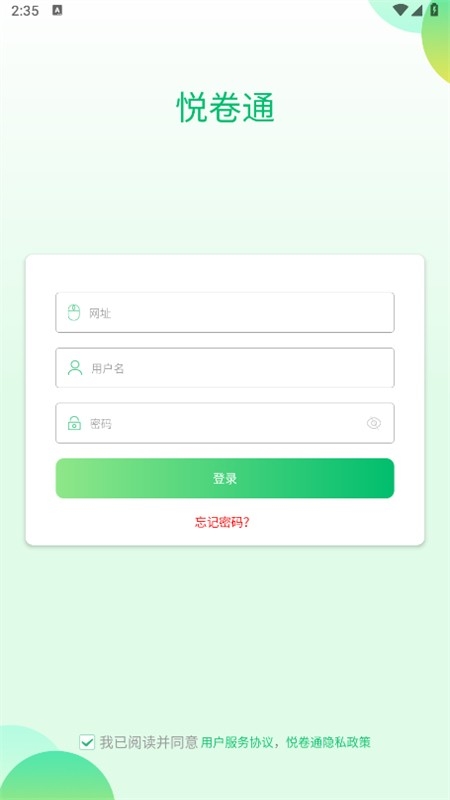Viewport: 450px width, 800px height.
Task: Tap the 2:35 clock in status bar
Action: click(24, 11)
